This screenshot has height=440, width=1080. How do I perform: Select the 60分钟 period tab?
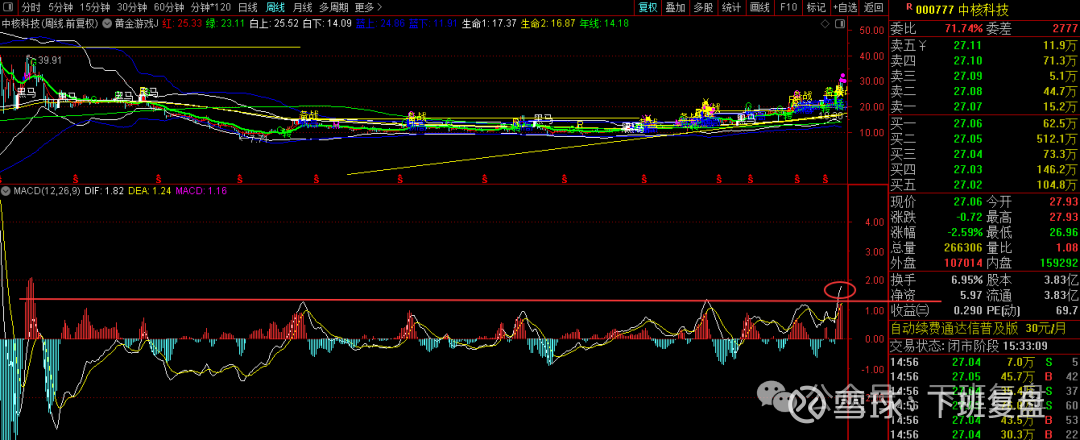(168, 7)
